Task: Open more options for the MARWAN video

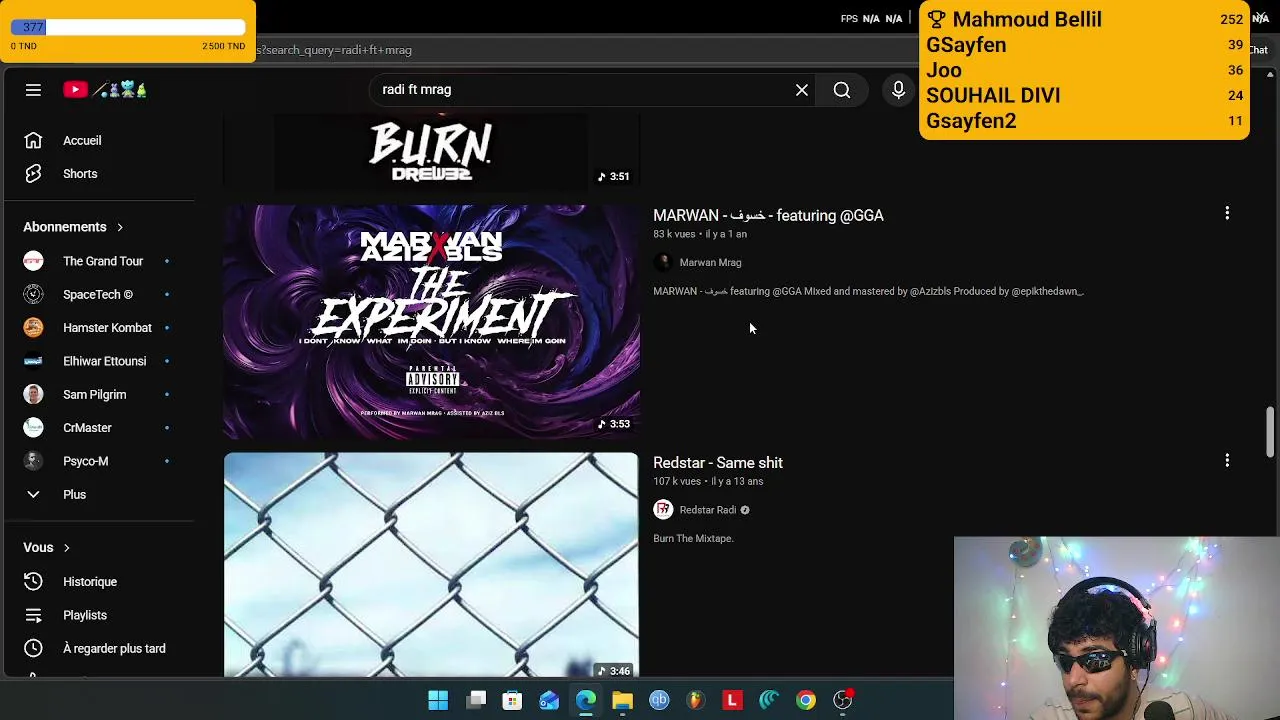Action: 1227,213
